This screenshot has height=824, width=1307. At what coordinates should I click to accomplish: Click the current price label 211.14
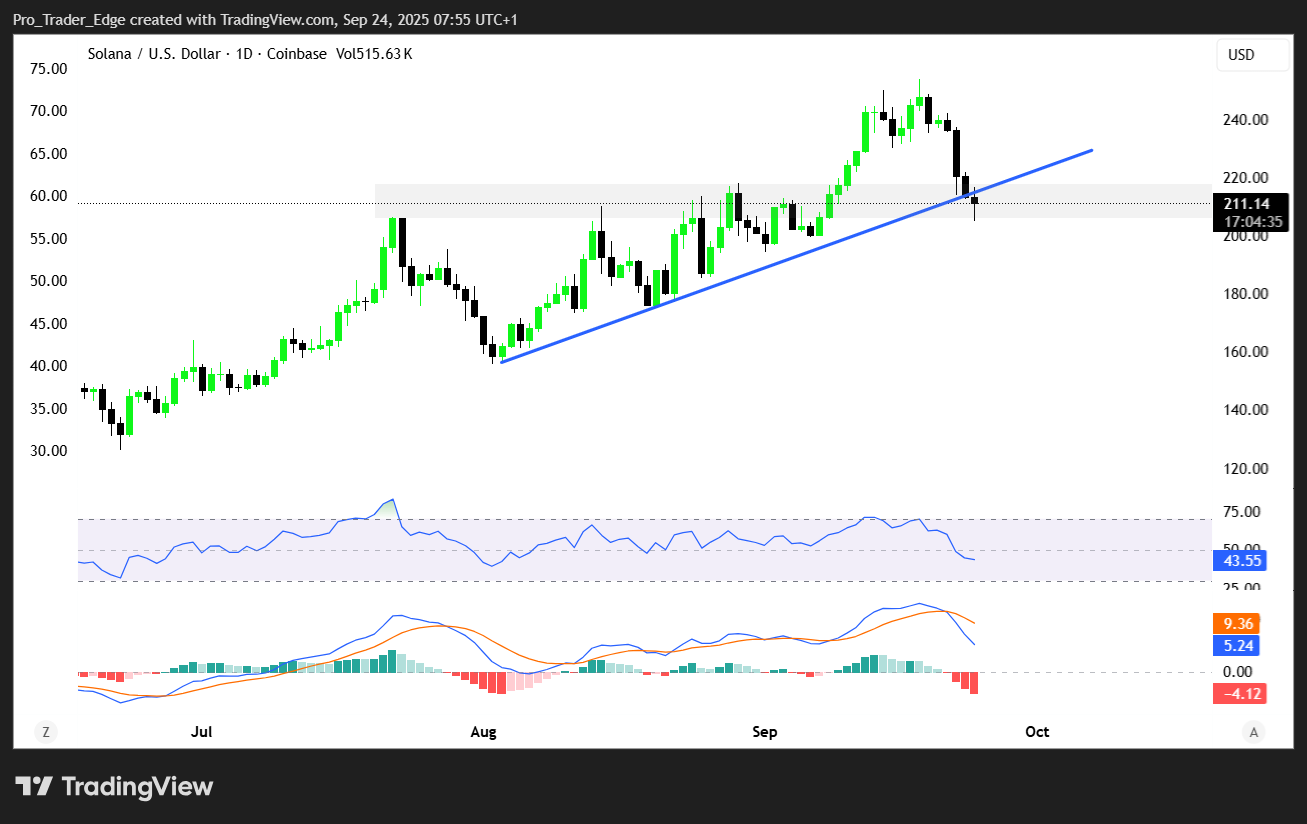[1245, 204]
